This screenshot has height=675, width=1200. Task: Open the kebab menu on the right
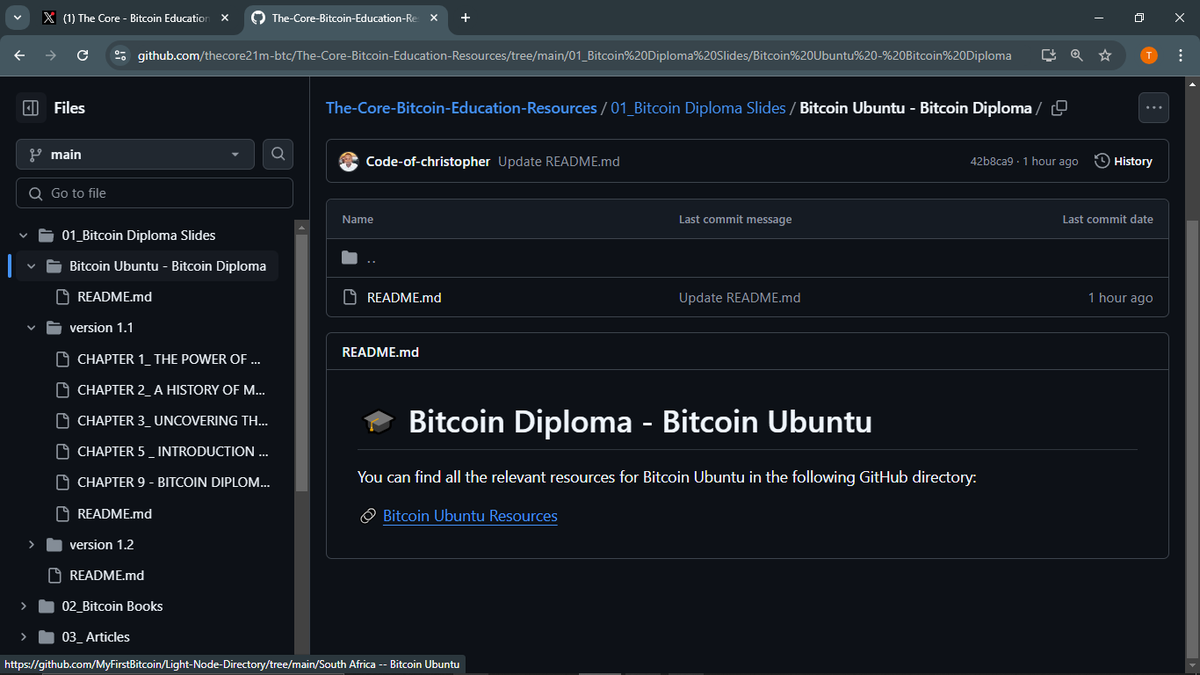[1153, 107]
